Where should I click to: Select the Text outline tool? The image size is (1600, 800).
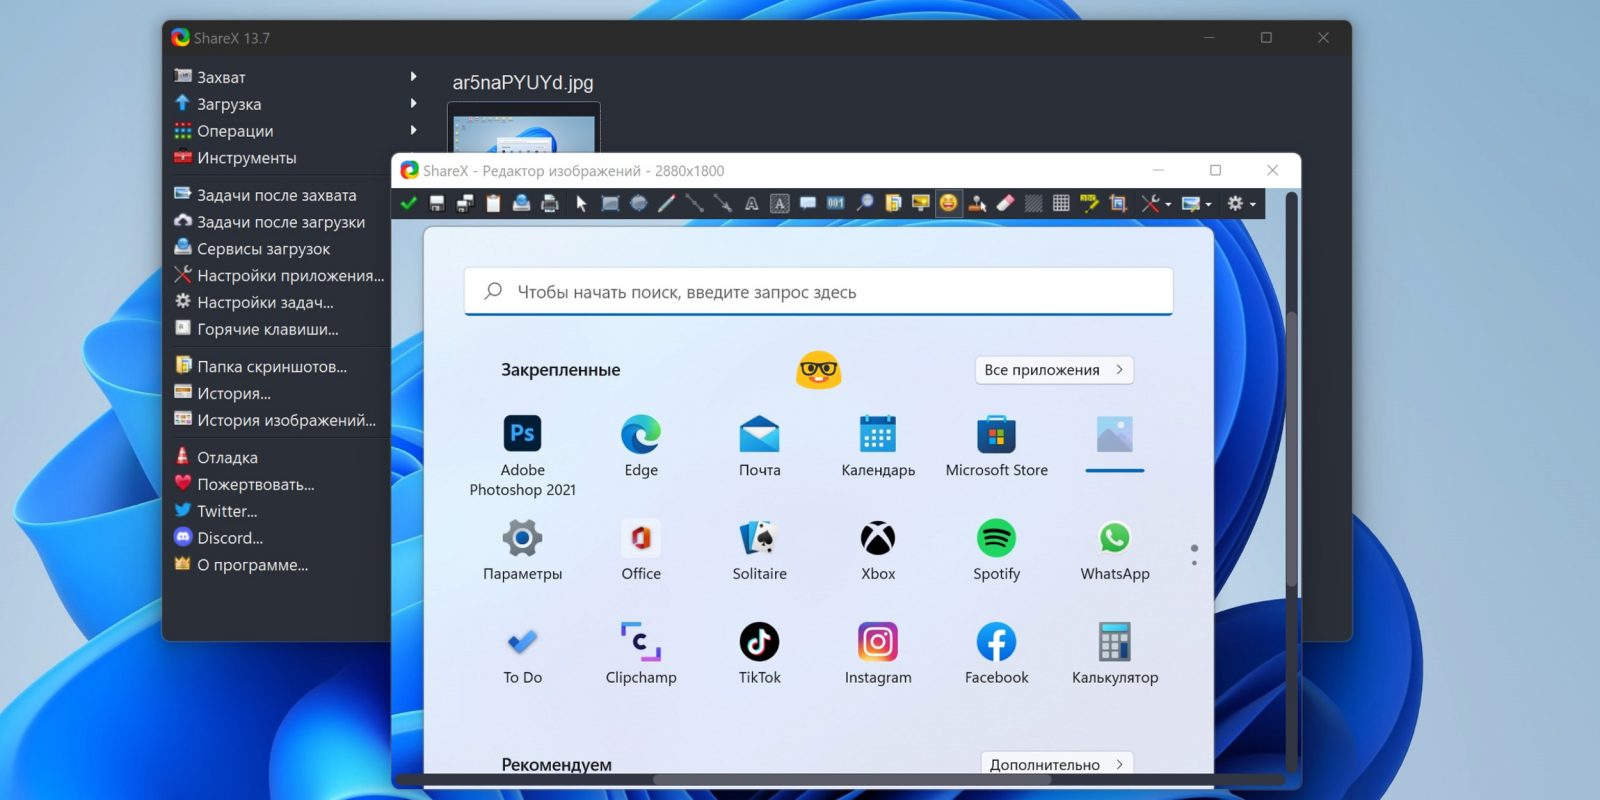[x=751, y=203]
